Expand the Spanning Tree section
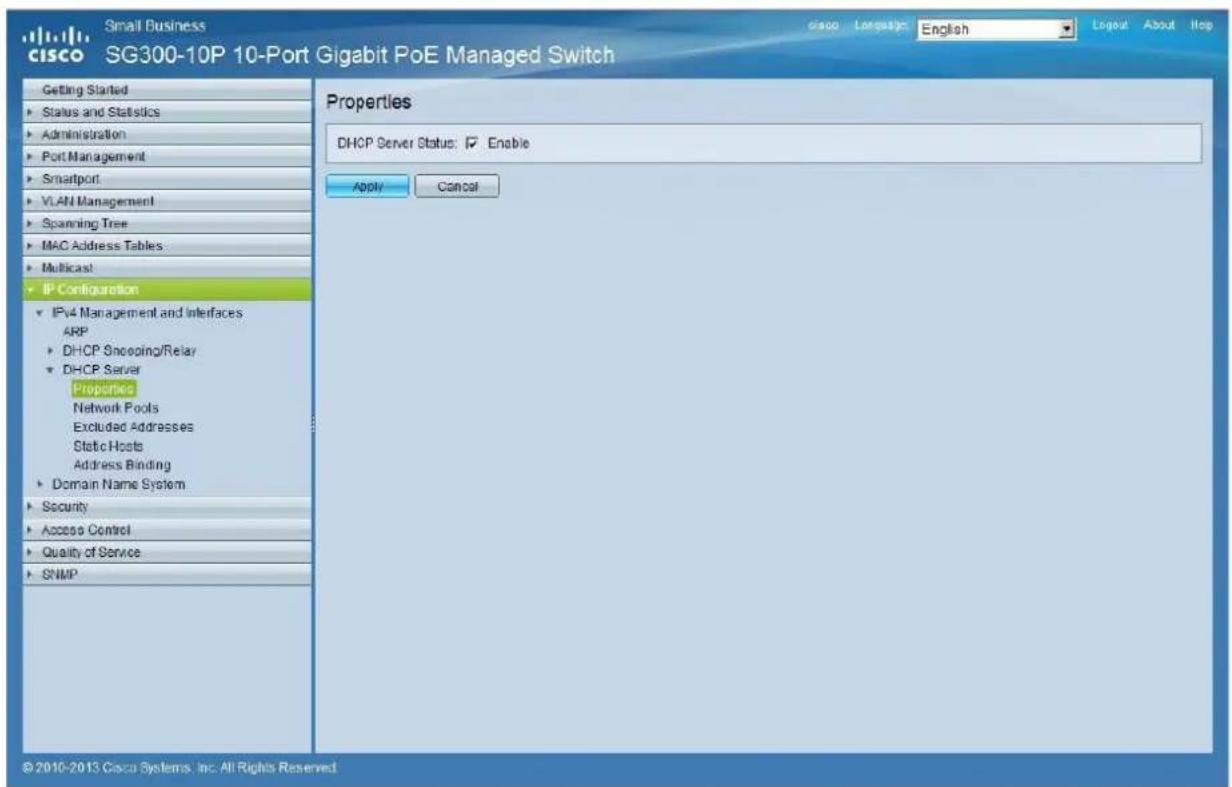The image size is (1232, 787). point(167,223)
